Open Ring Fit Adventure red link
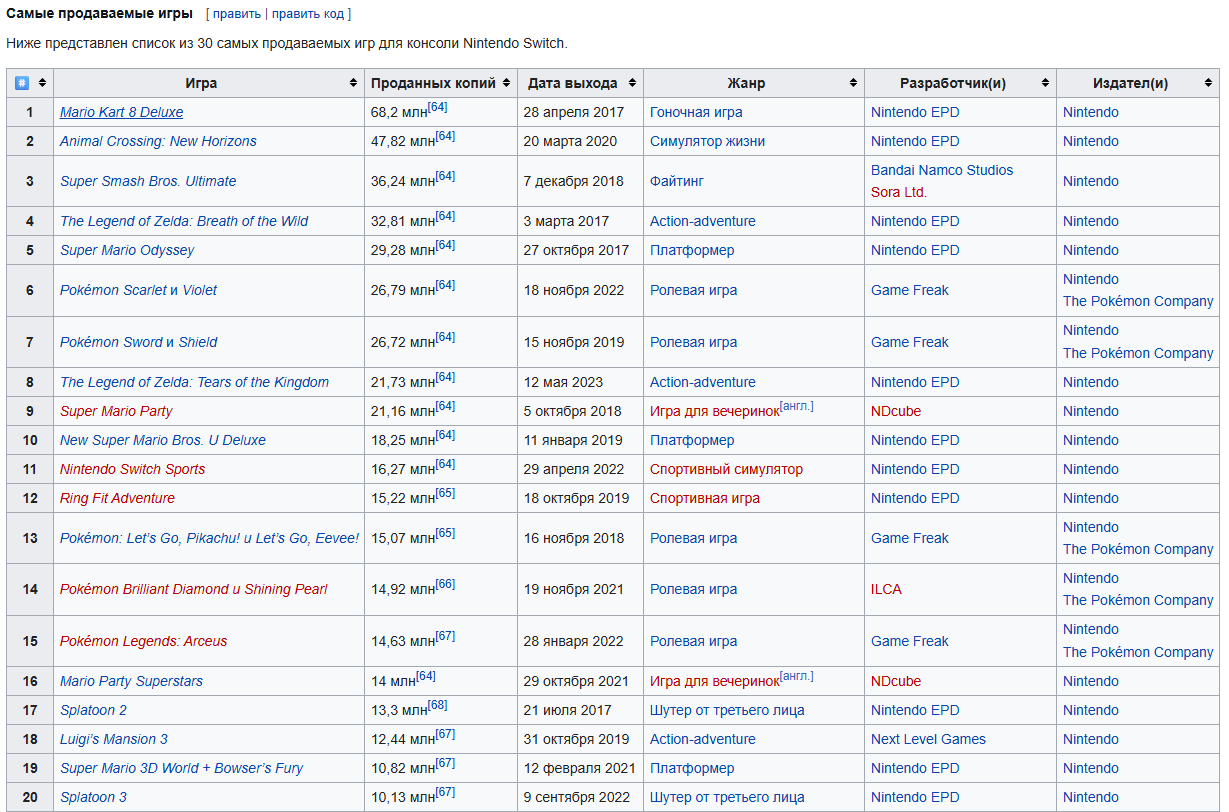The height and width of the screenshot is (812, 1229). pyautogui.click(x=117, y=498)
